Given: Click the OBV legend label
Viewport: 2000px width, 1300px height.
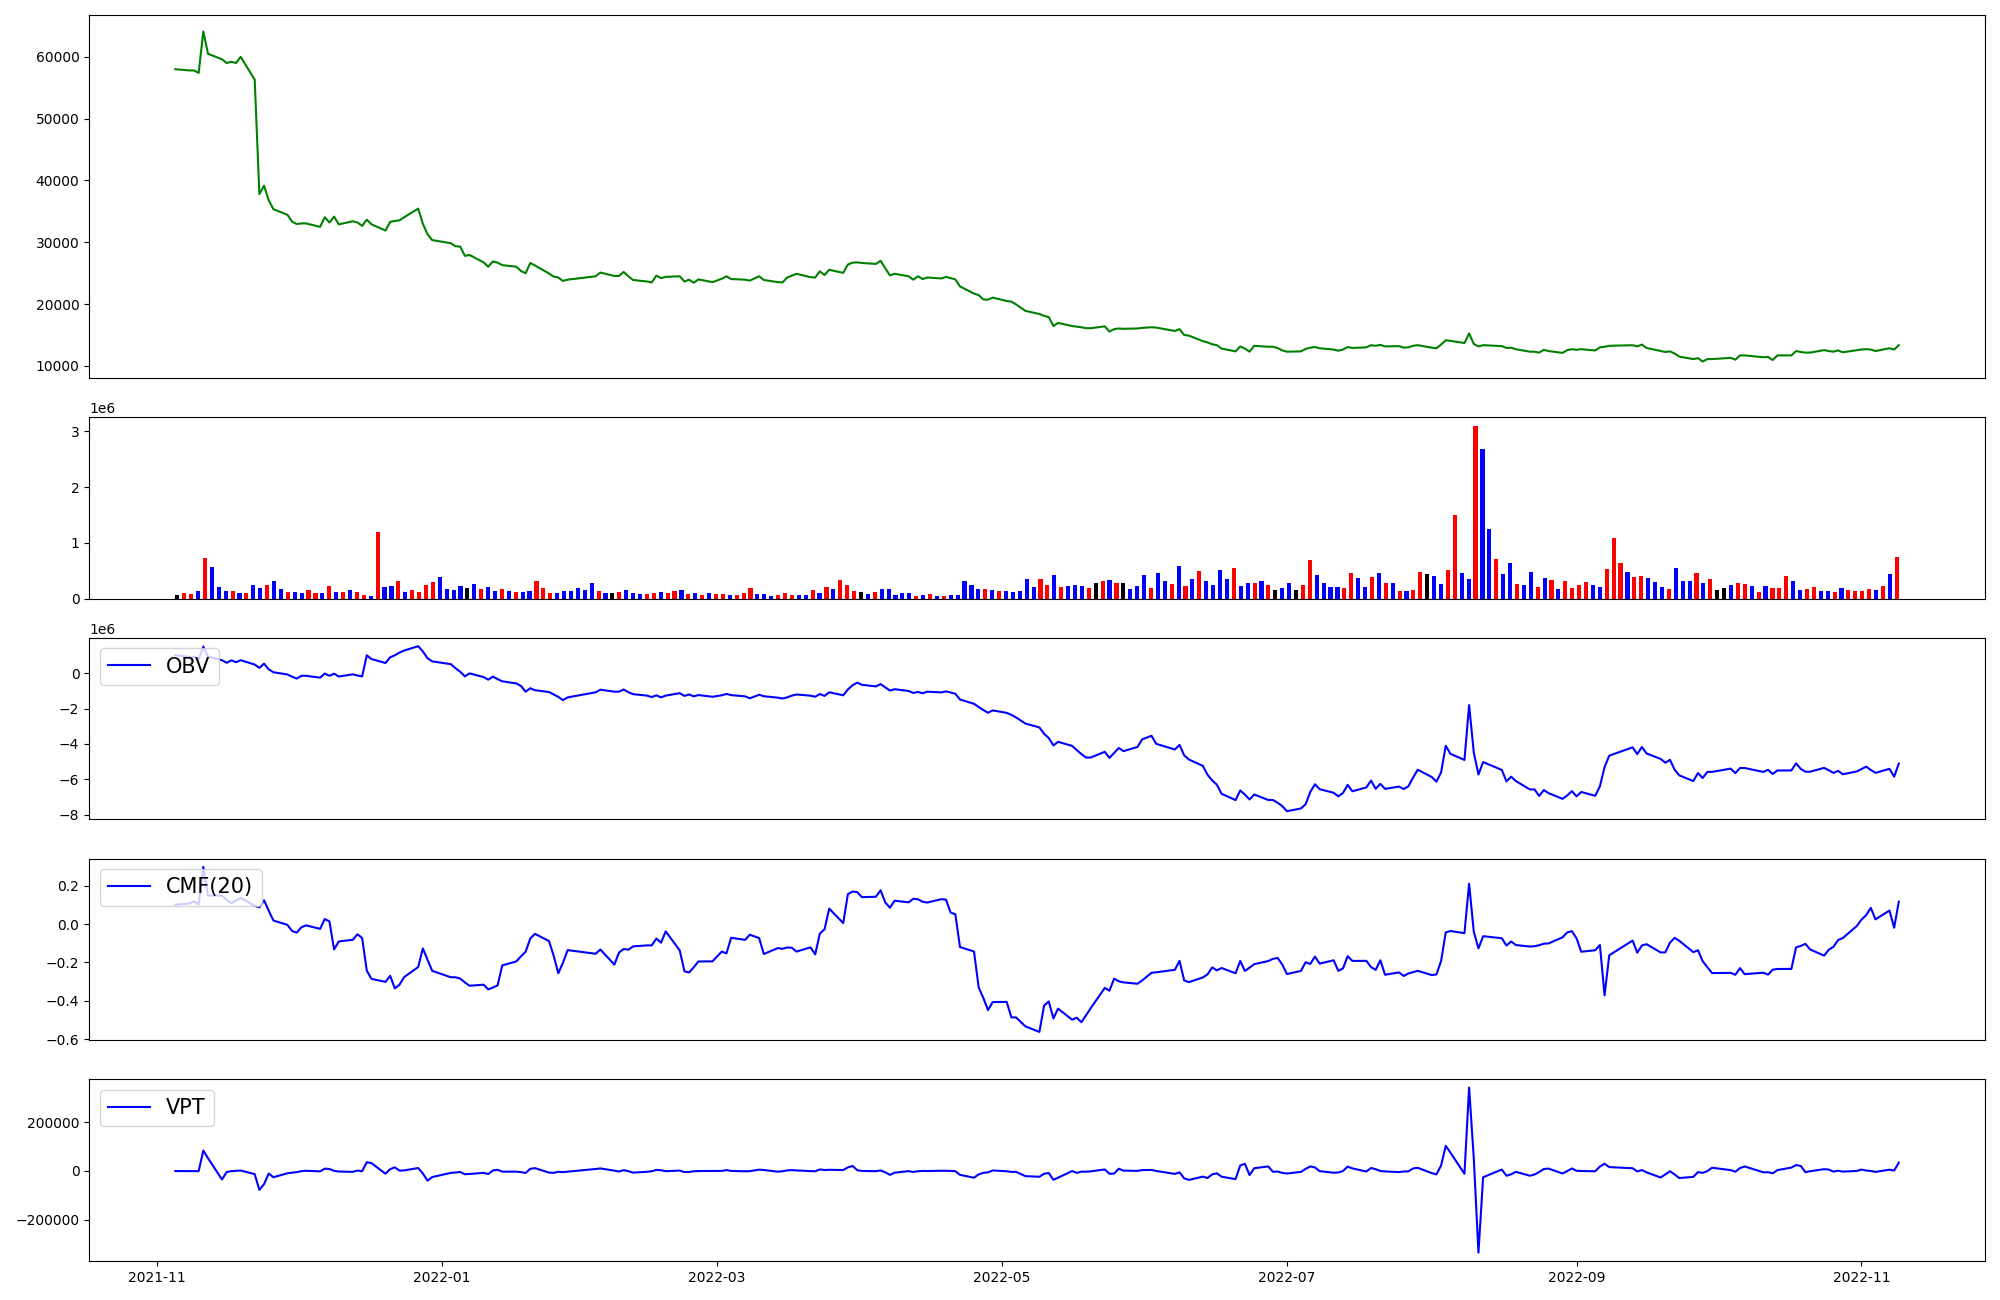Looking at the screenshot, I should (187, 666).
